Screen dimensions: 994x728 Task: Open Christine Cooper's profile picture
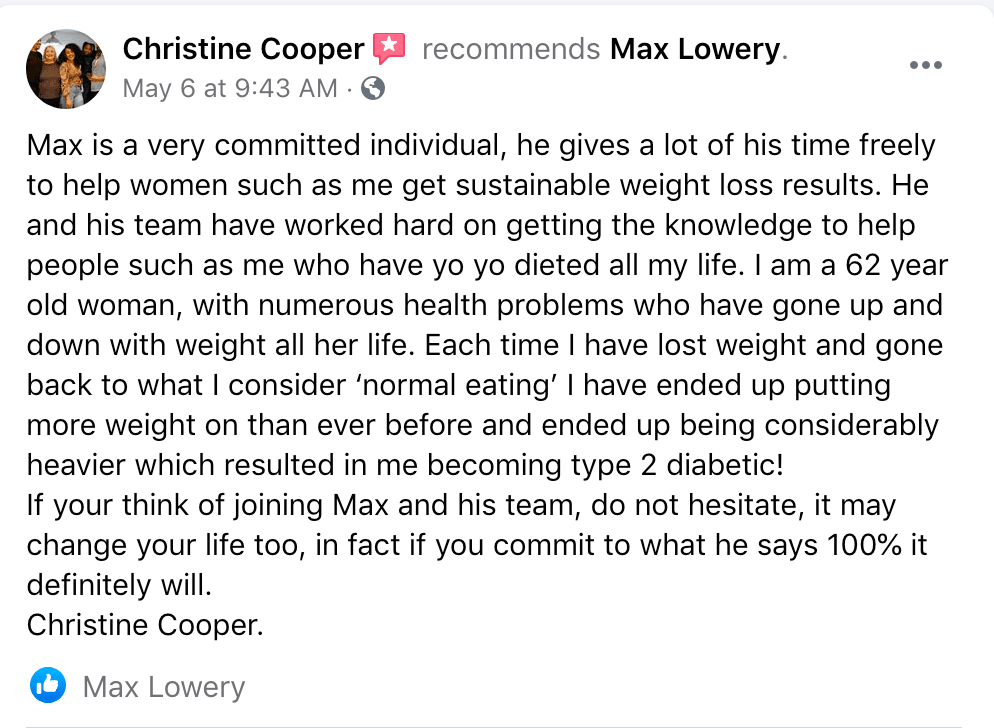[x=66, y=68]
